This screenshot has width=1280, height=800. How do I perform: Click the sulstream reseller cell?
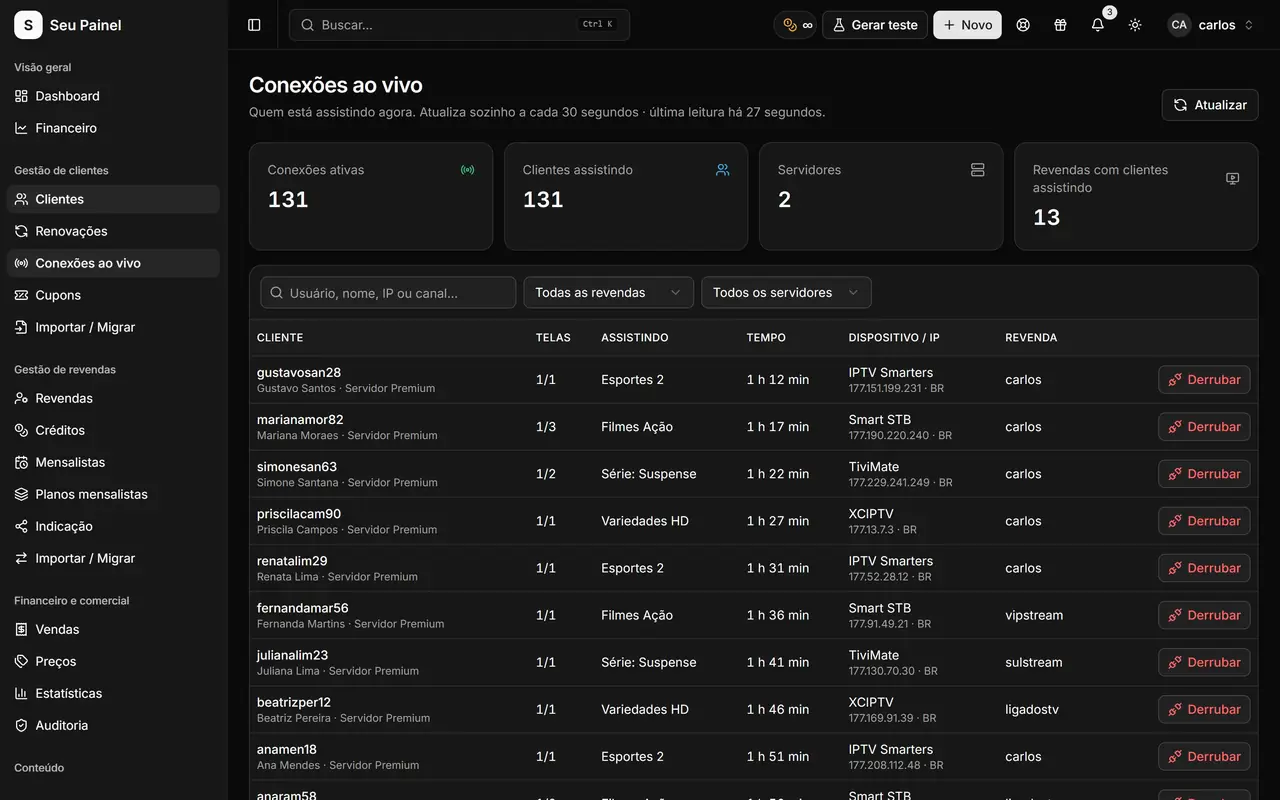pyautogui.click(x=1034, y=662)
